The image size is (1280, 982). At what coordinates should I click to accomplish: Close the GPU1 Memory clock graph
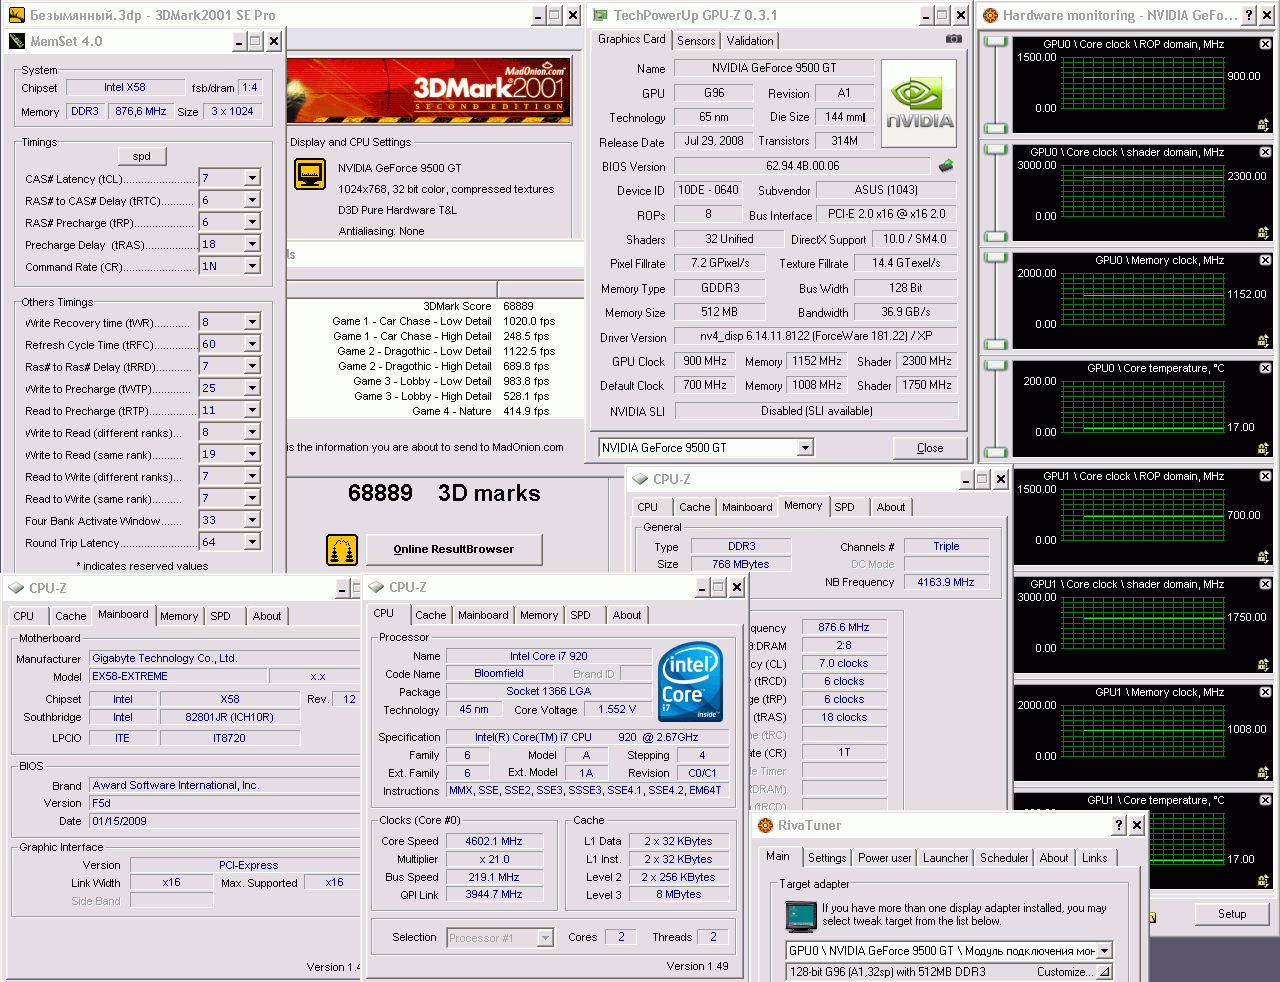click(1265, 692)
